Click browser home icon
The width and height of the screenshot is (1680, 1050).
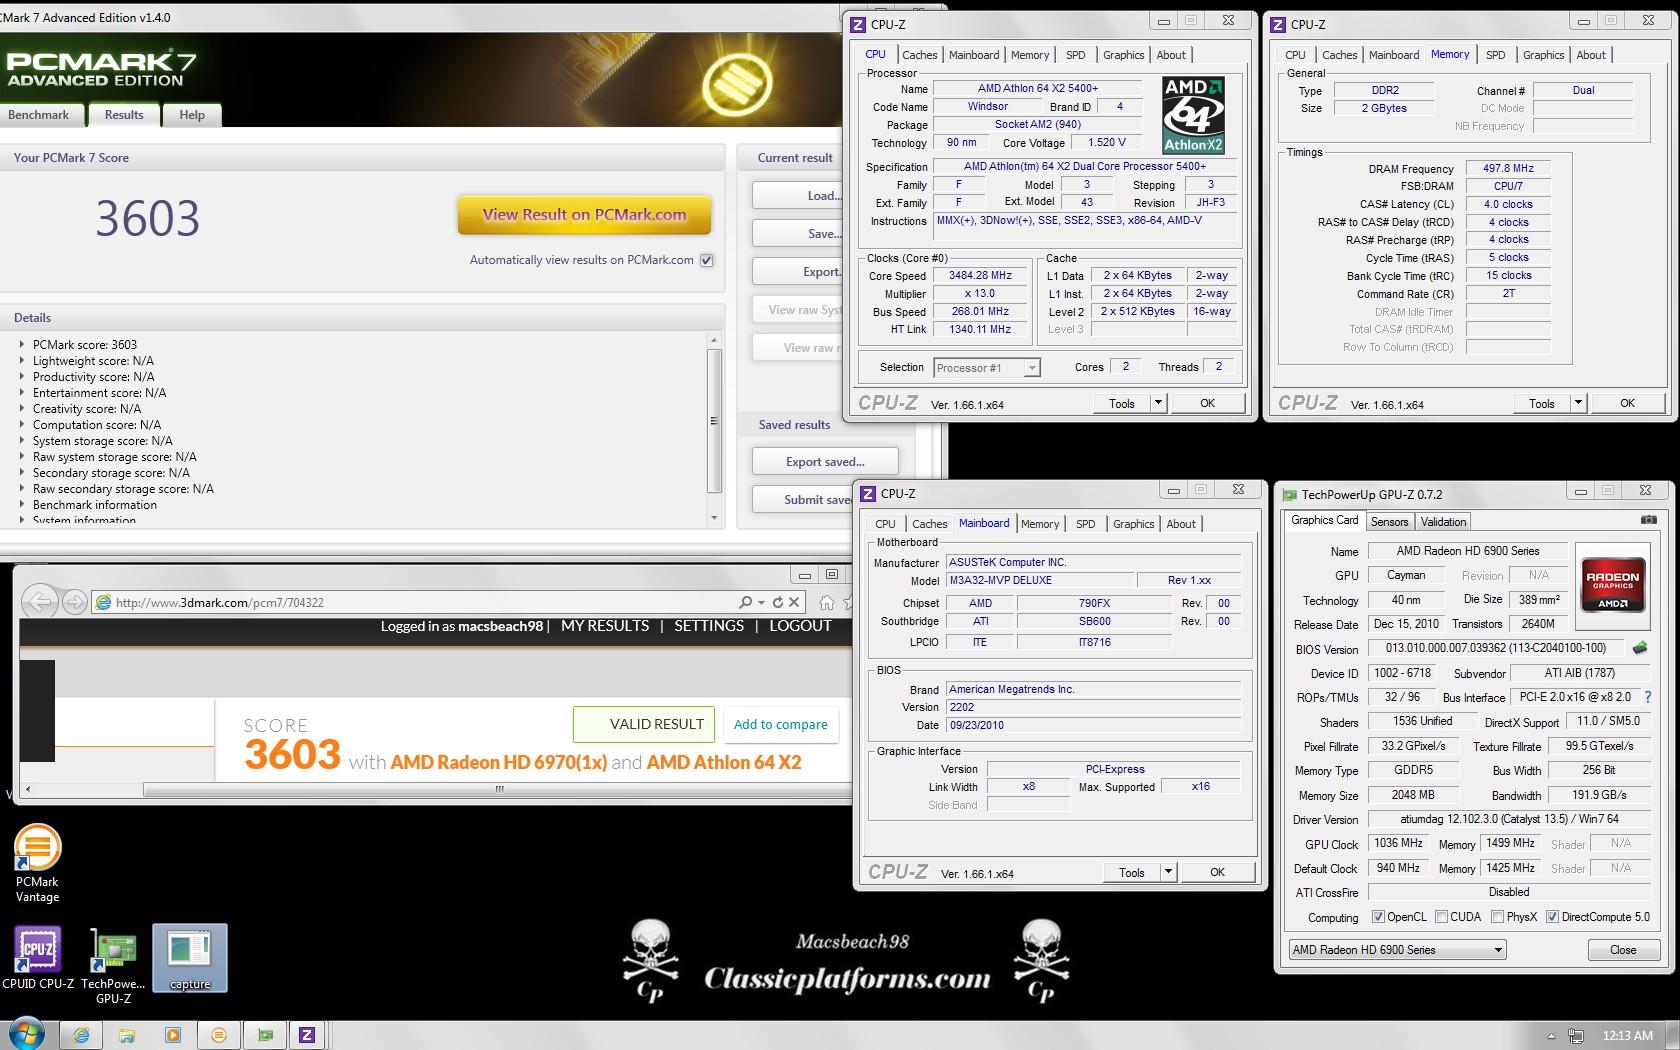point(826,602)
